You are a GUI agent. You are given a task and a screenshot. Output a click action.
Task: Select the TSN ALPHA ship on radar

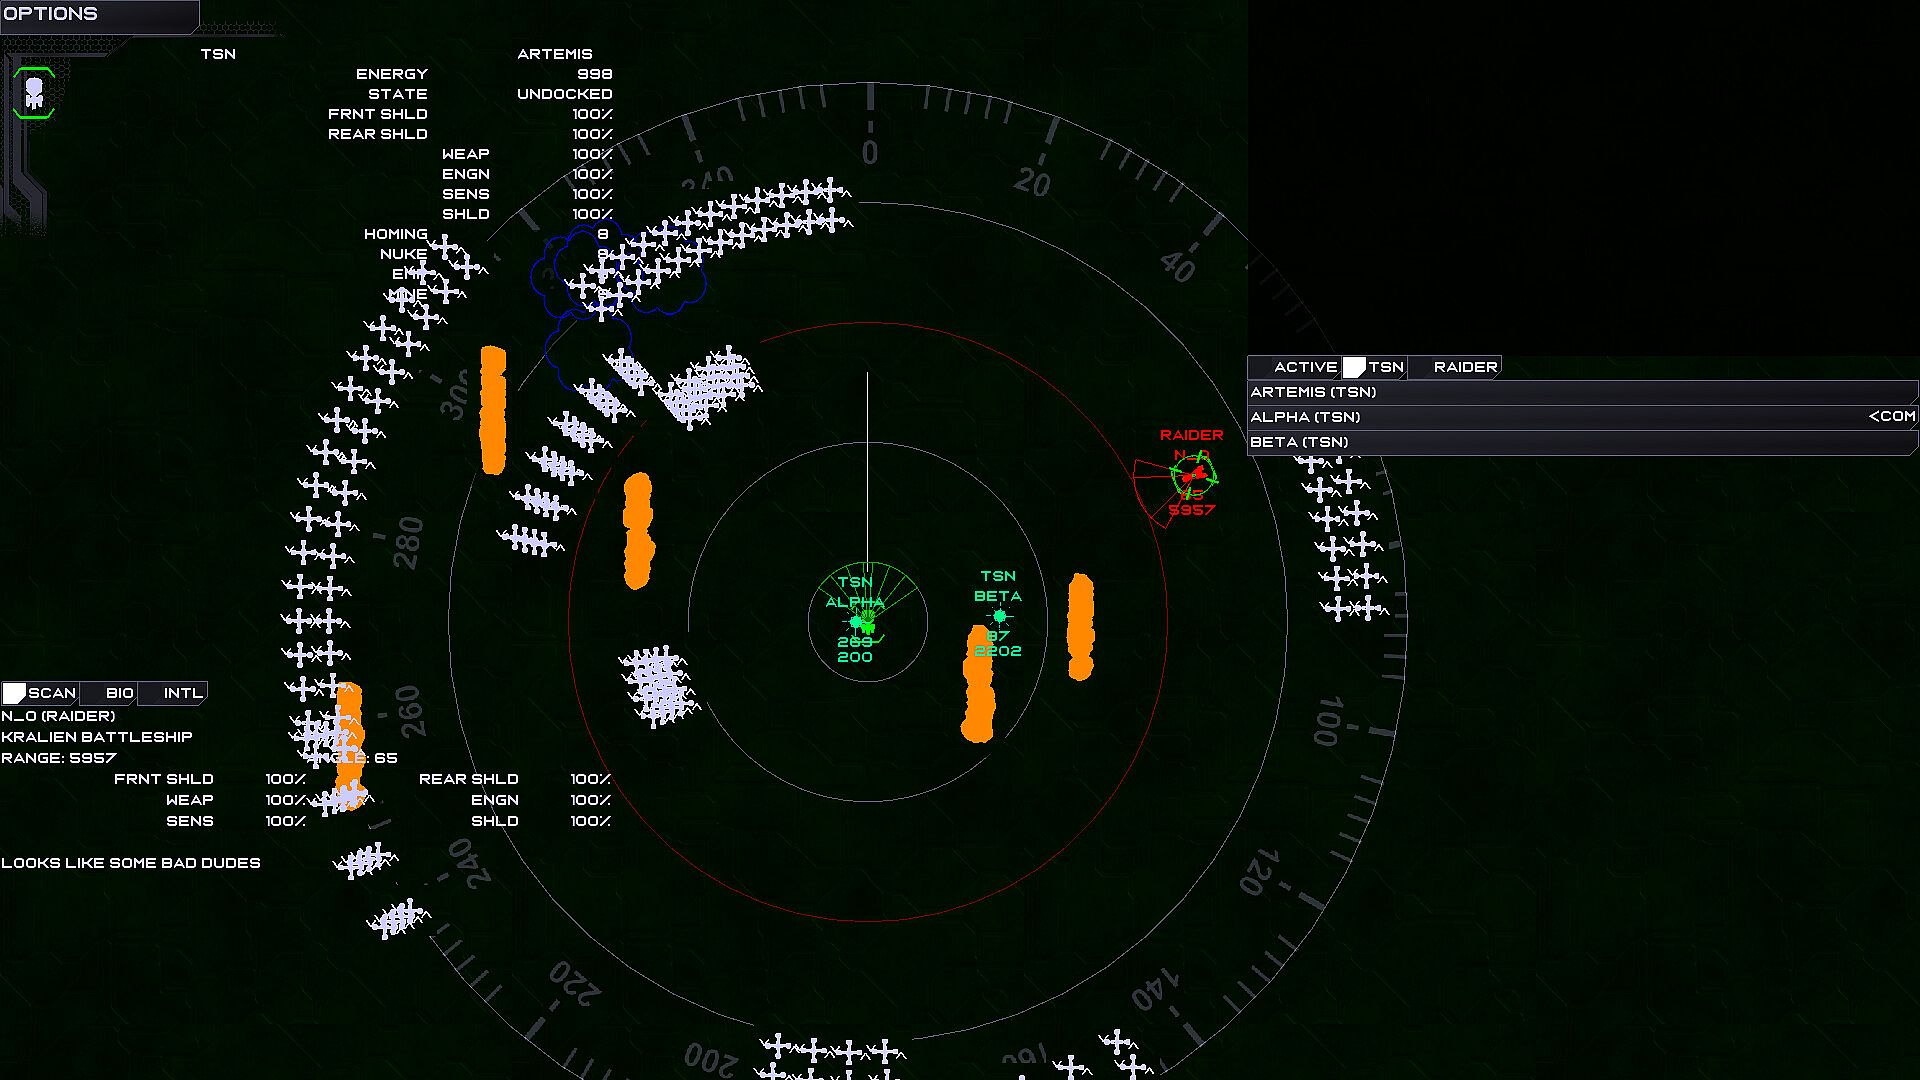(857, 621)
